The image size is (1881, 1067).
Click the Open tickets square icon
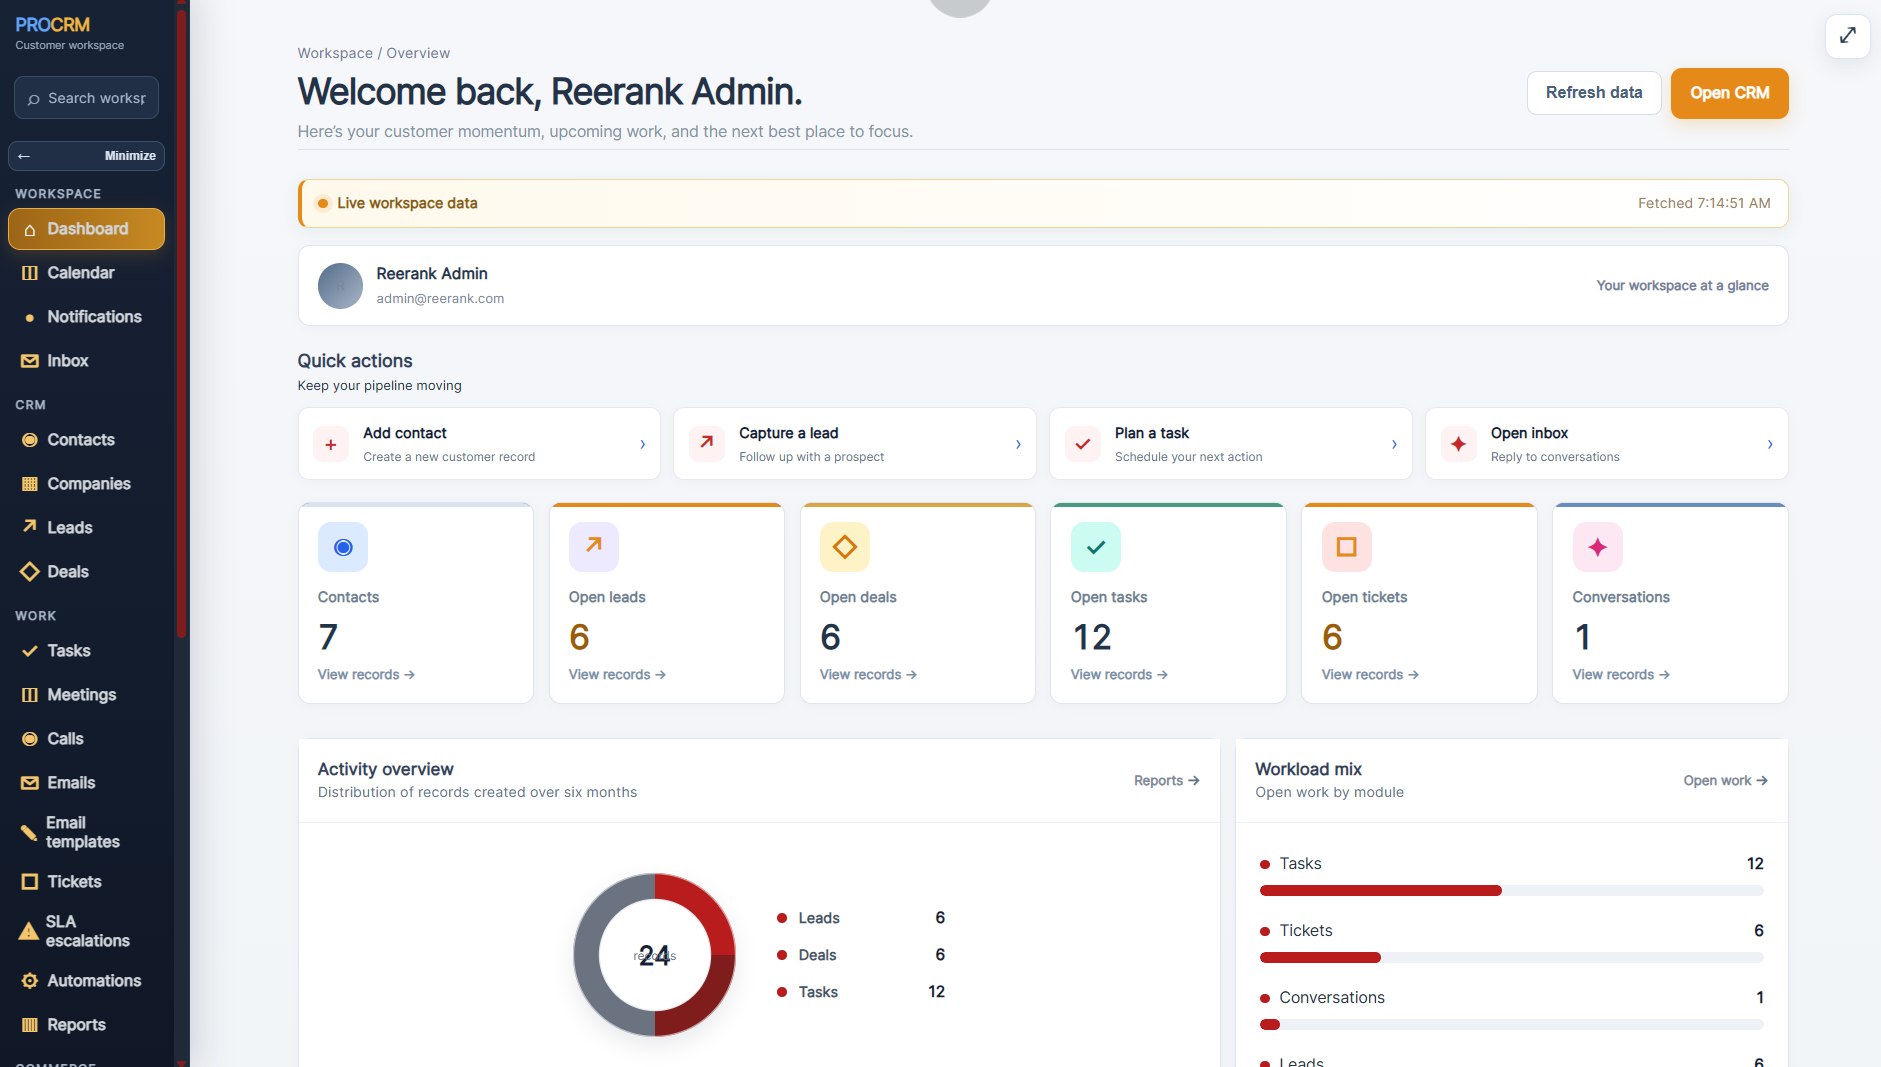(1347, 547)
